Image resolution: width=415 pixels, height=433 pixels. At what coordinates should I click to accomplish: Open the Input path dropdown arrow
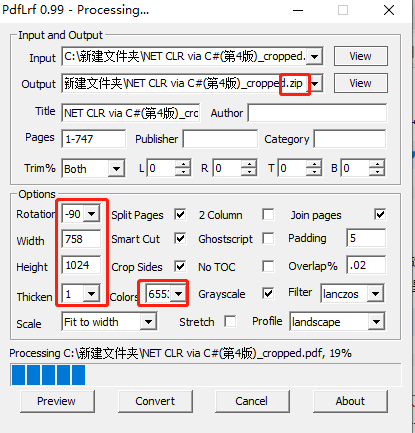314,57
